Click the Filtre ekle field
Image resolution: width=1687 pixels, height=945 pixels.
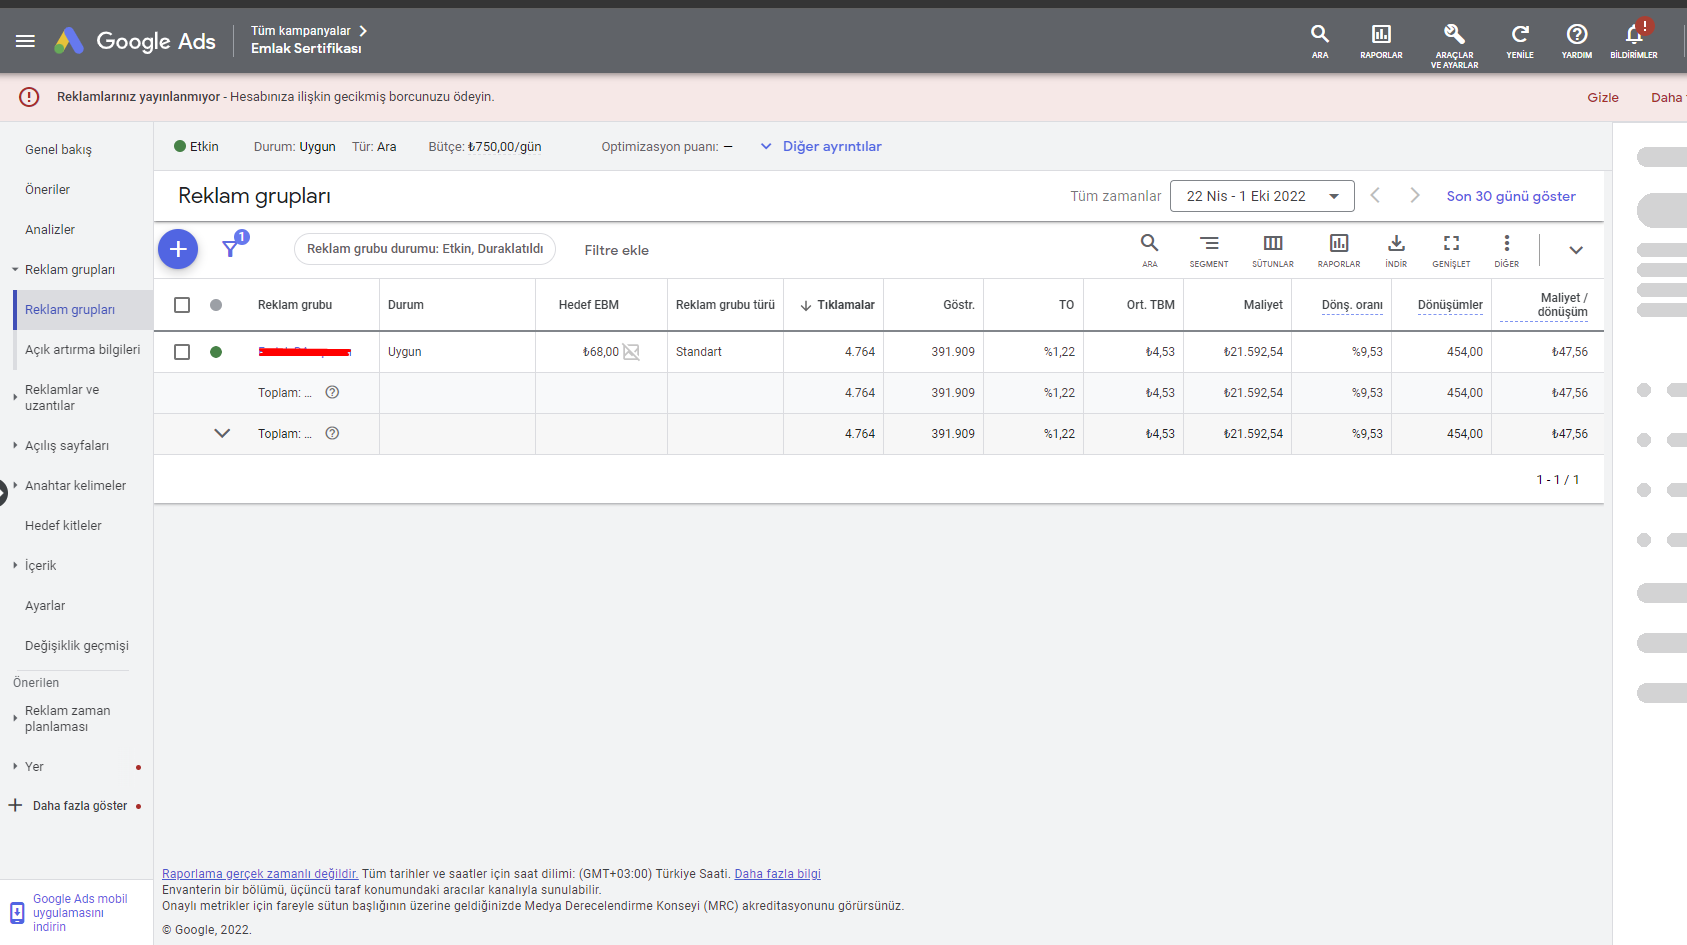616,250
